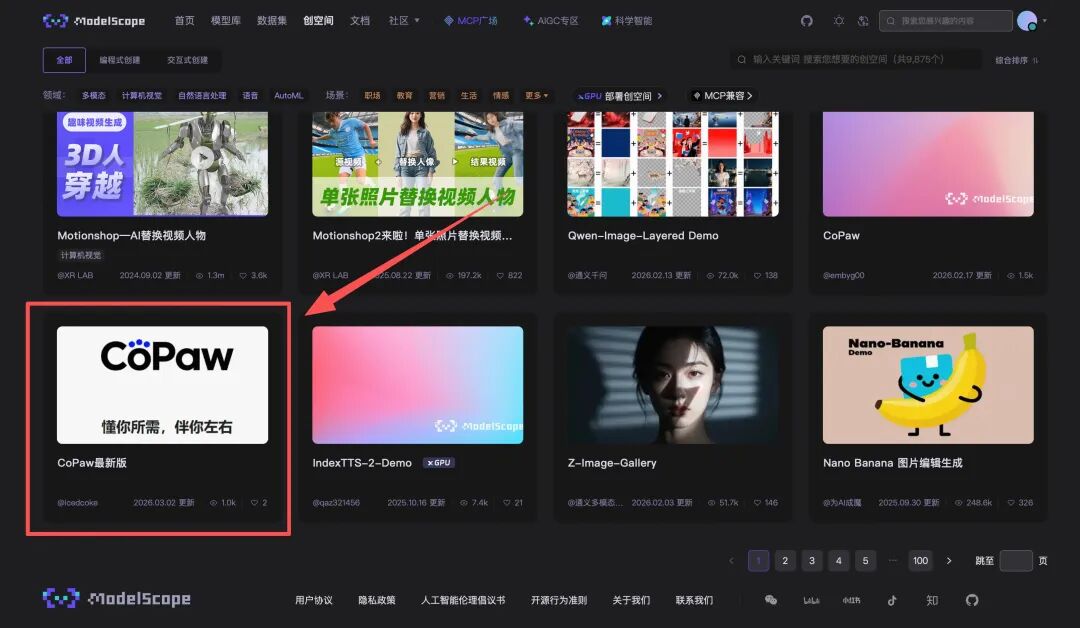
Task: Filter by 多模态 domain
Action: tap(94, 96)
